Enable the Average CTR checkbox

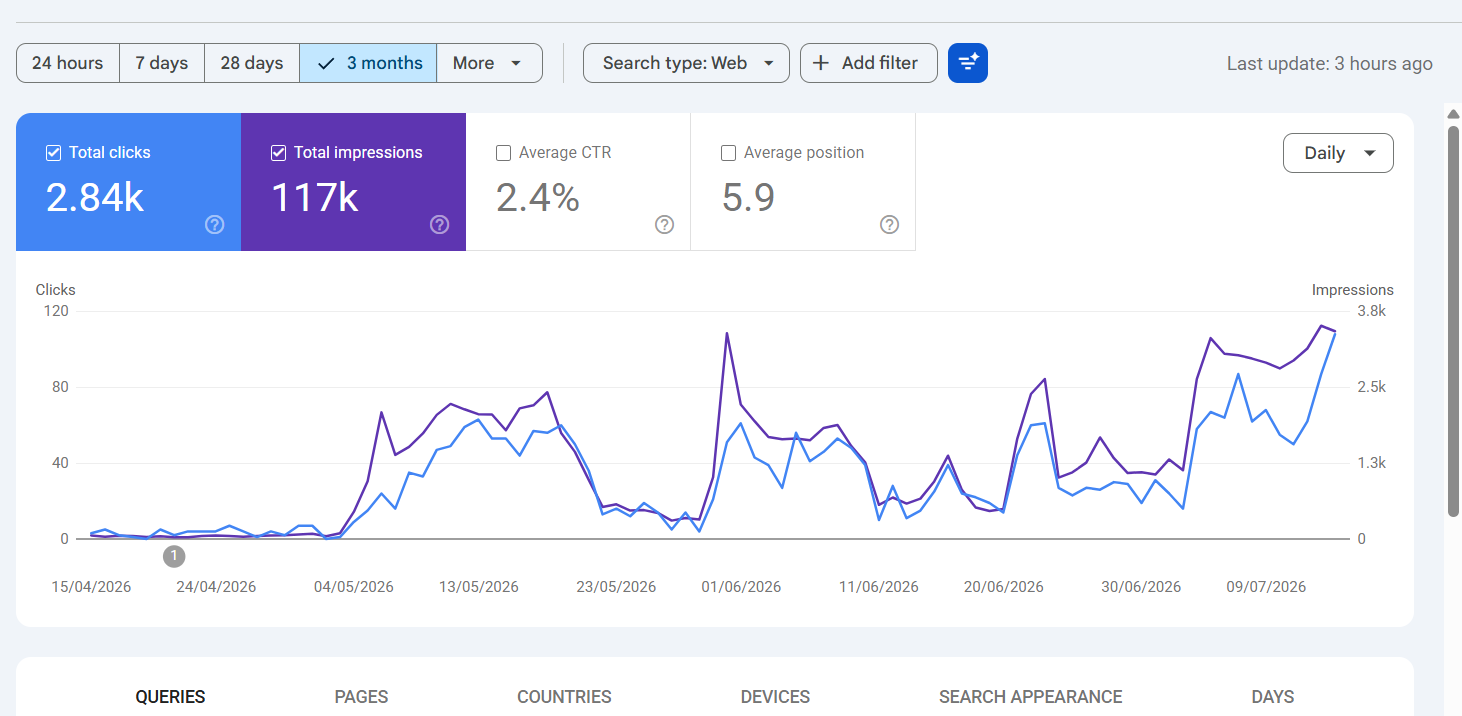pos(504,153)
